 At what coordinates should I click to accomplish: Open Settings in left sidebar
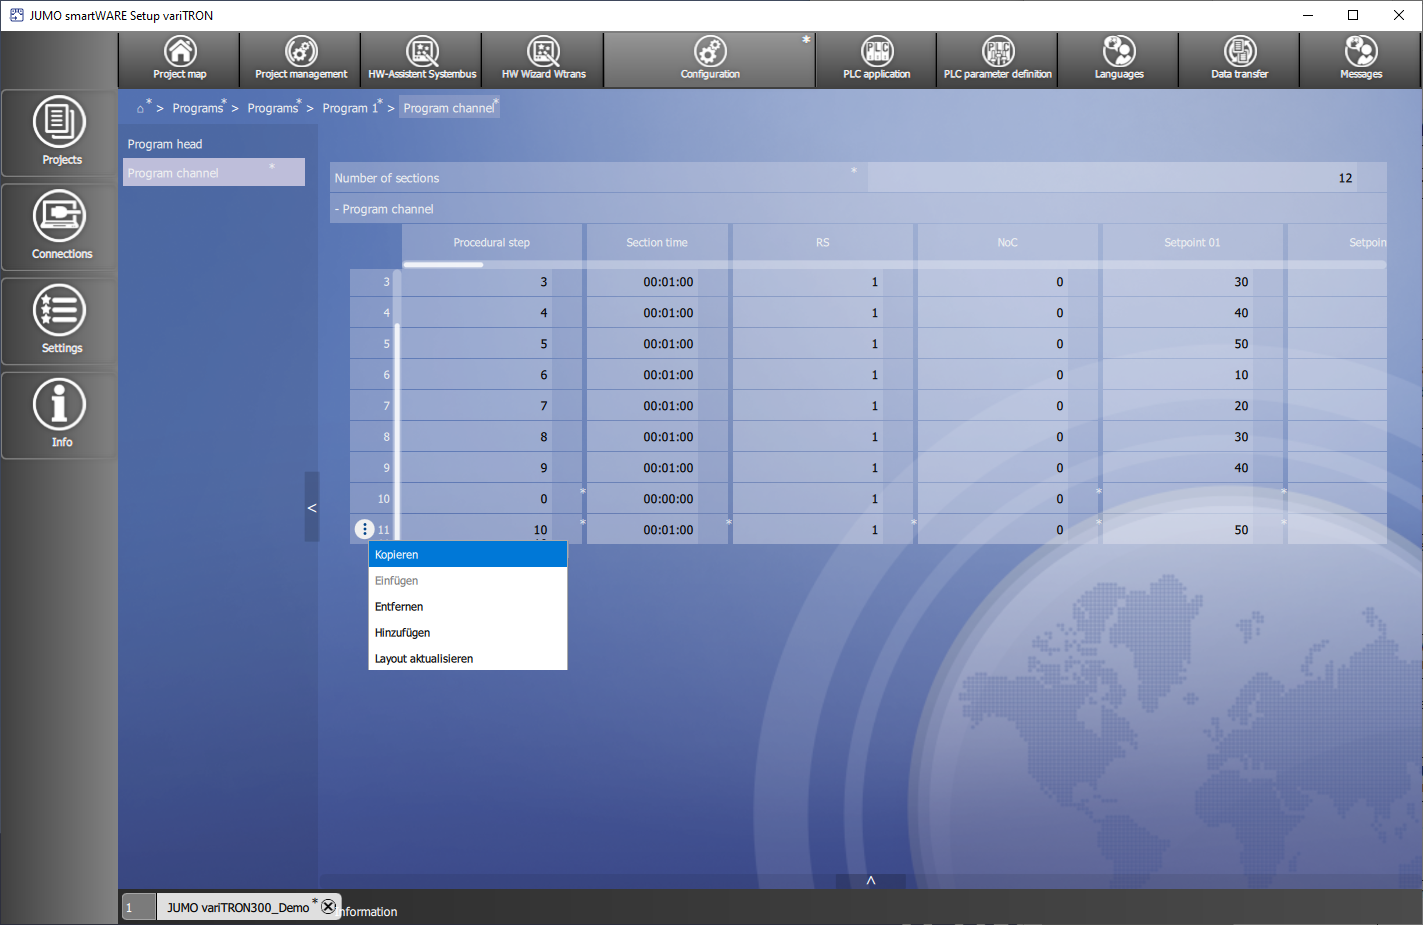(60, 320)
